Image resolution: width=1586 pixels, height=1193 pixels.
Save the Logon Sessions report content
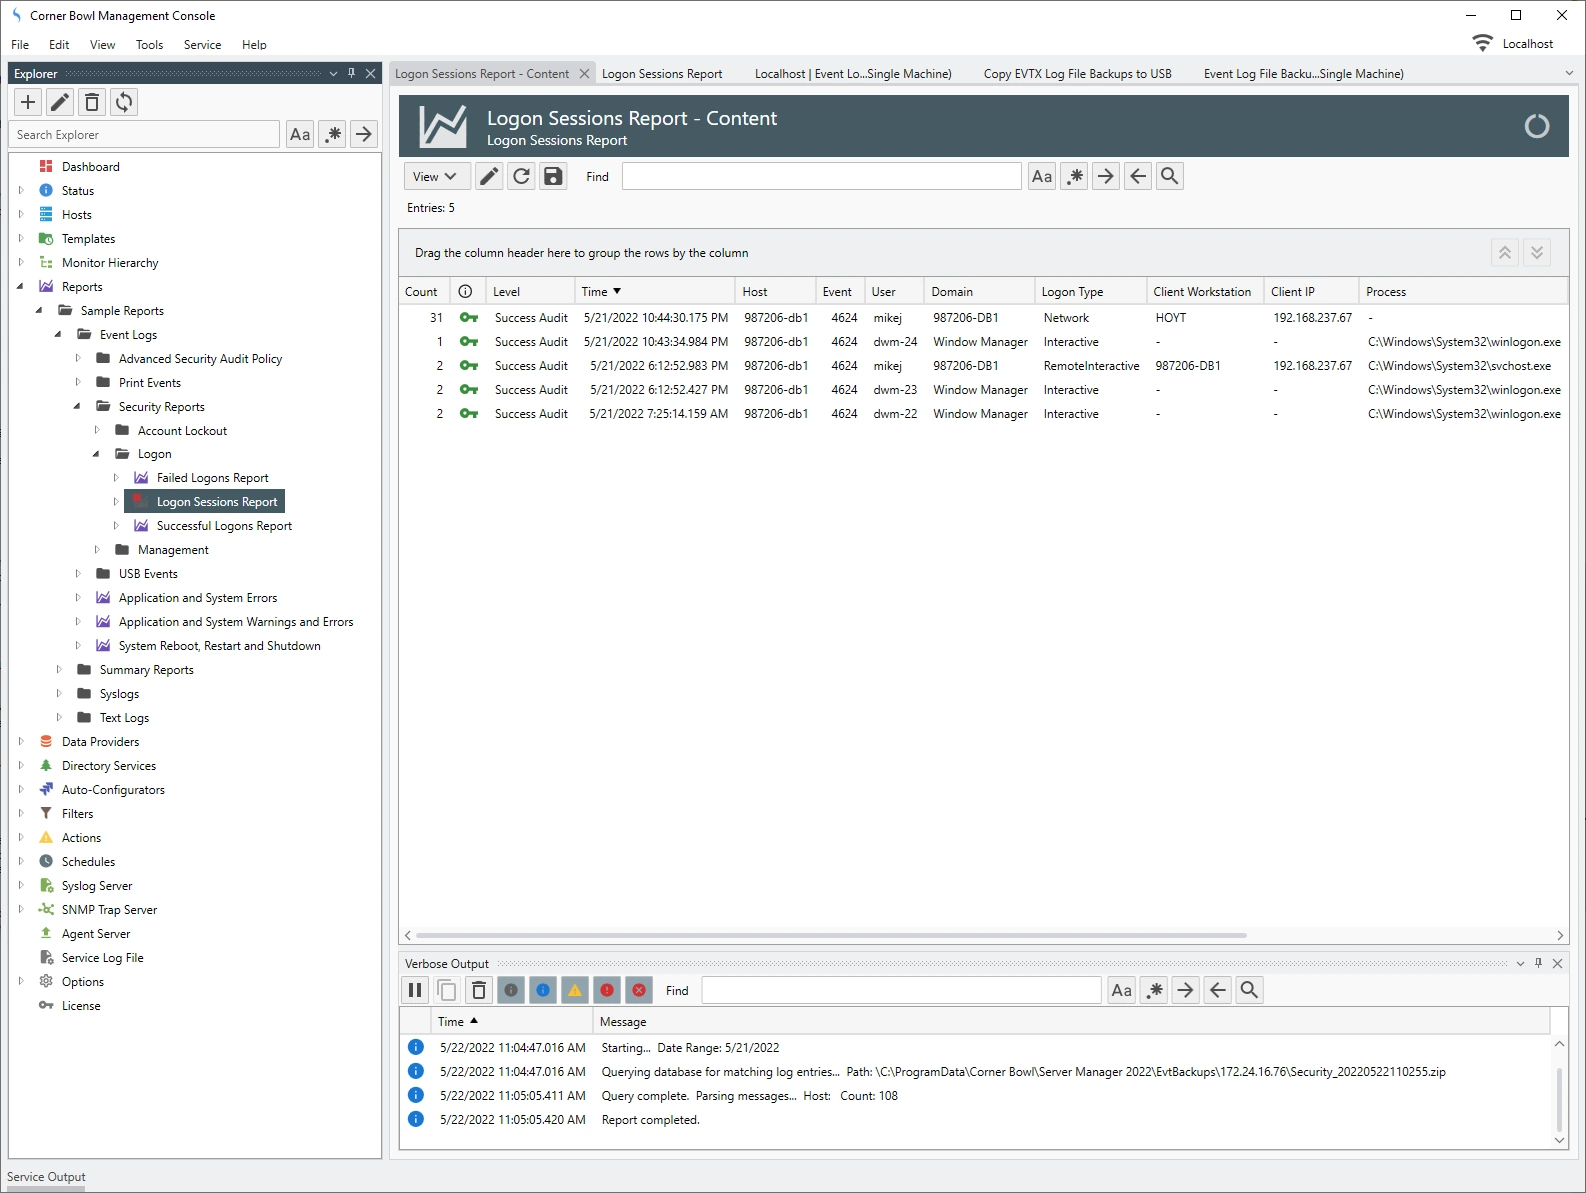coord(553,176)
